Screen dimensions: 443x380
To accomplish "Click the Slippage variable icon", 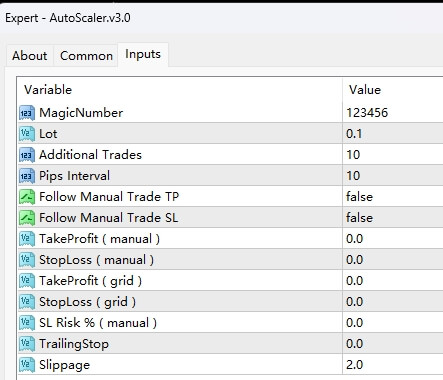I will pos(27,365).
